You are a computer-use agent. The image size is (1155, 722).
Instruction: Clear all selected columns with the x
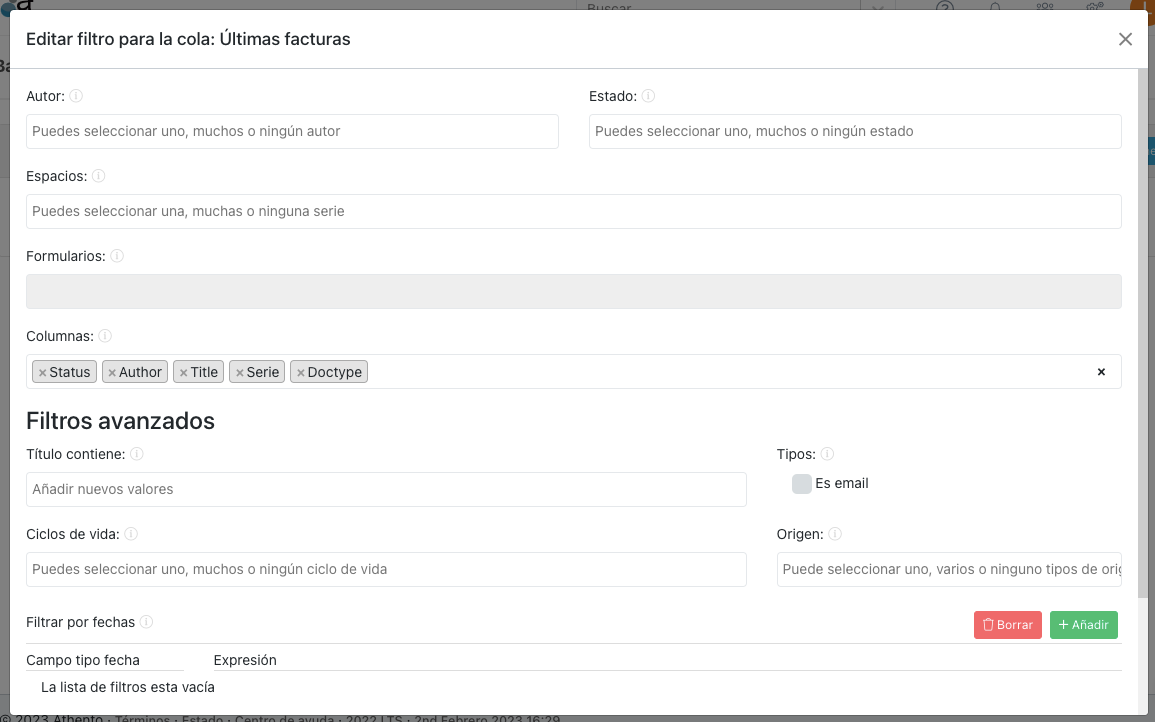1101,372
